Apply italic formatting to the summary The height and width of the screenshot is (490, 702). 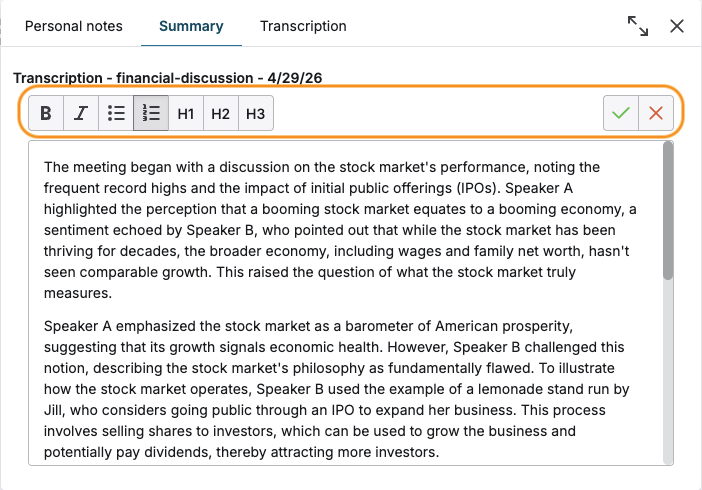(81, 113)
